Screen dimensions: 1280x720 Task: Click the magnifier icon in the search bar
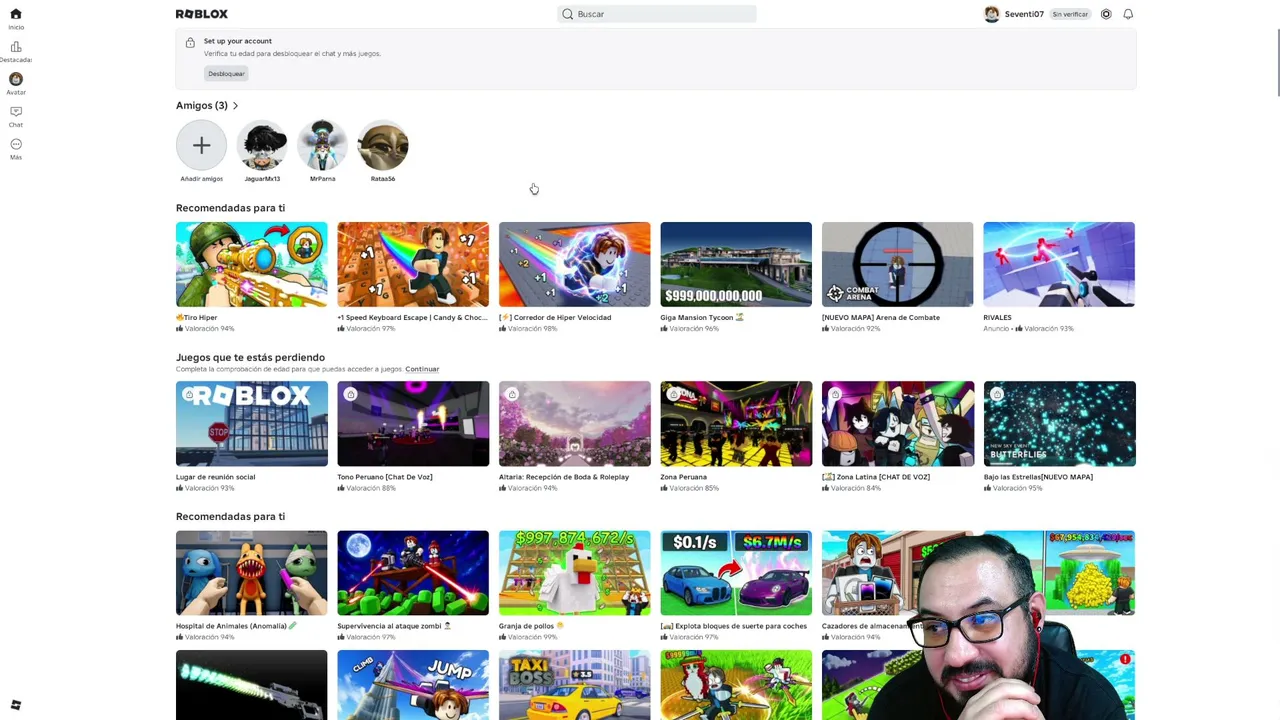(x=568, y=14)
